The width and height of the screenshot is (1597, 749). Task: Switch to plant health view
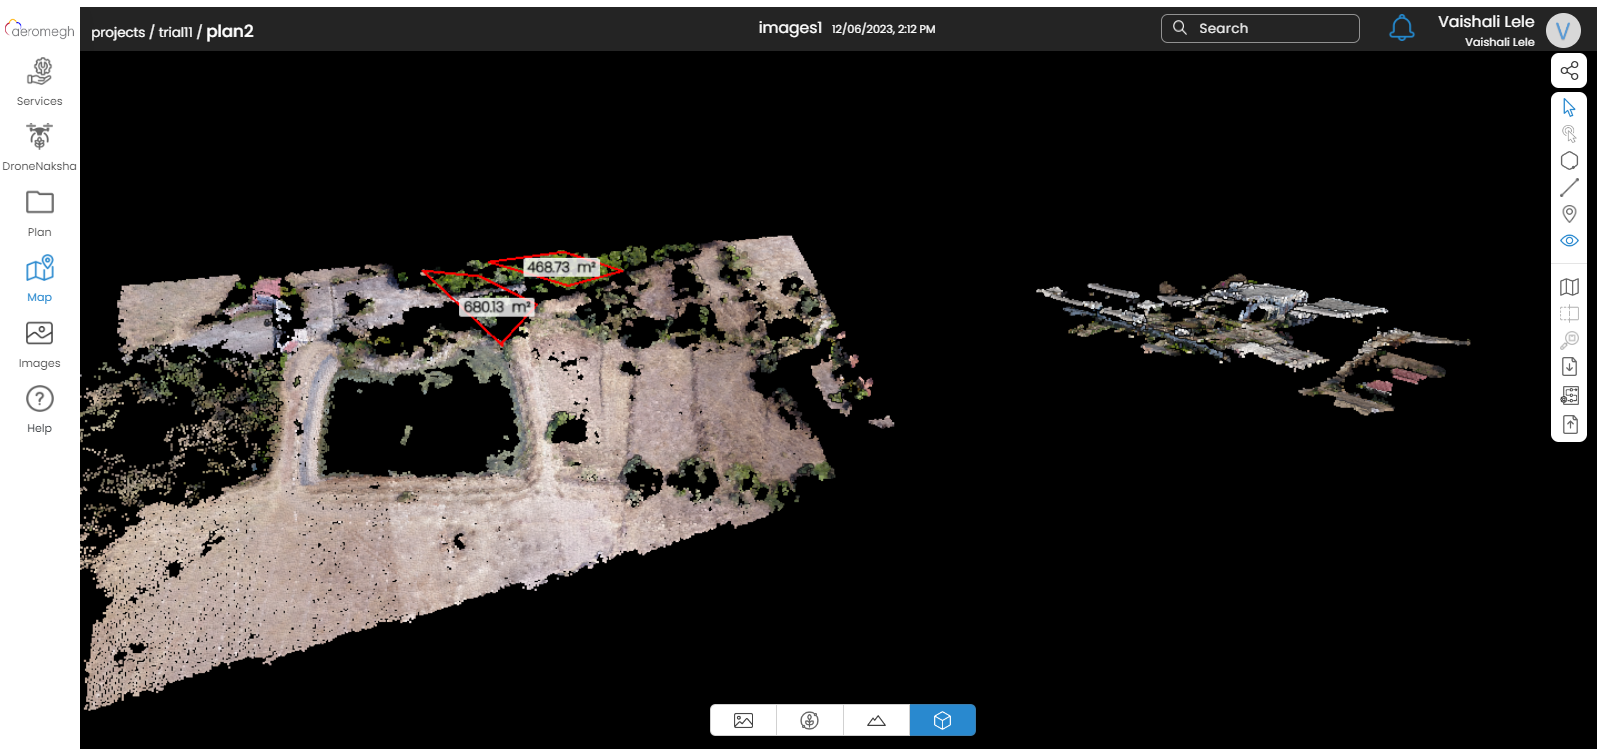[810, 720]
